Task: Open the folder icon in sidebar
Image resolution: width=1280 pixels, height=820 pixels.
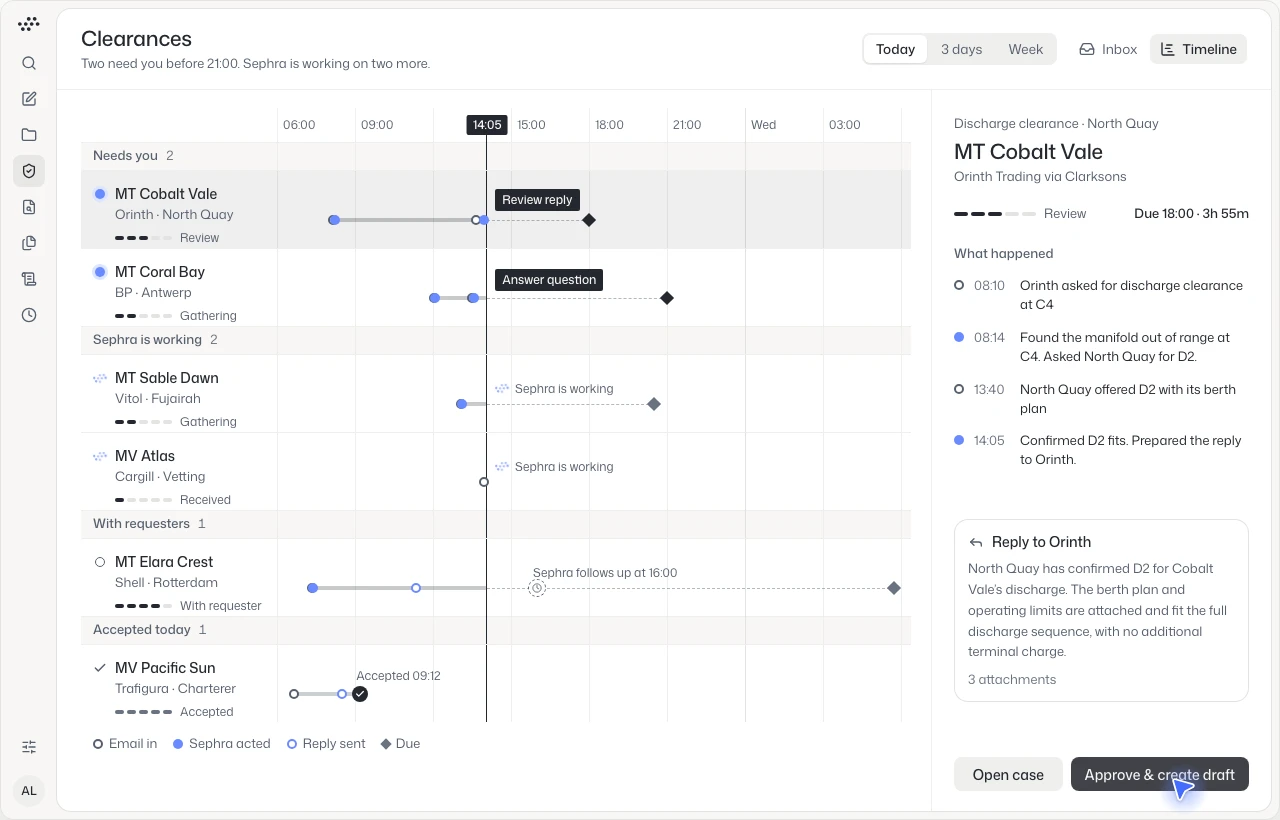Action: coord(29,135)
